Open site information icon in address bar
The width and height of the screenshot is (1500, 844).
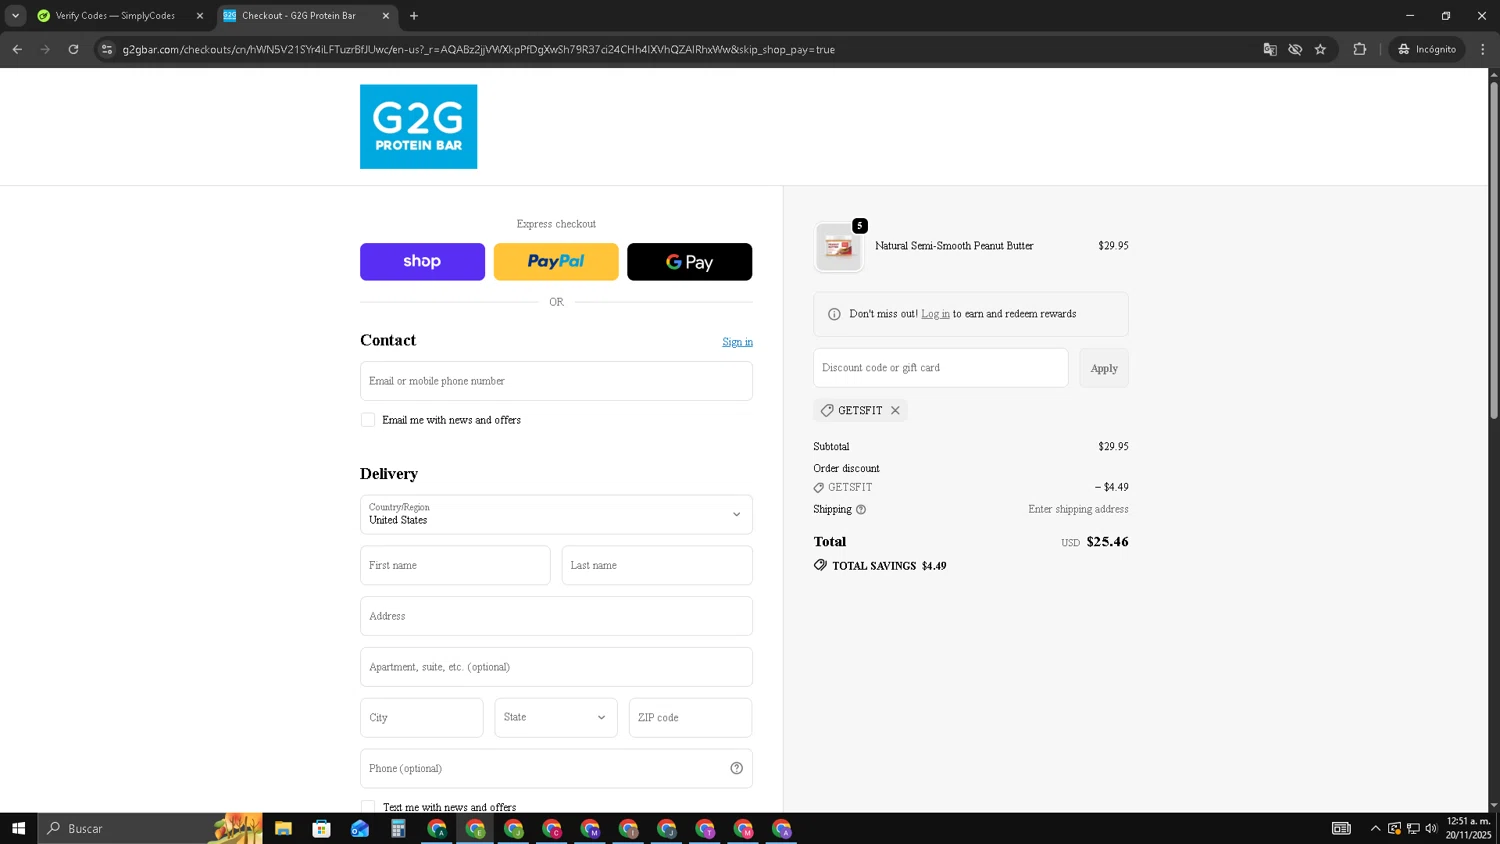click(107, 49)
